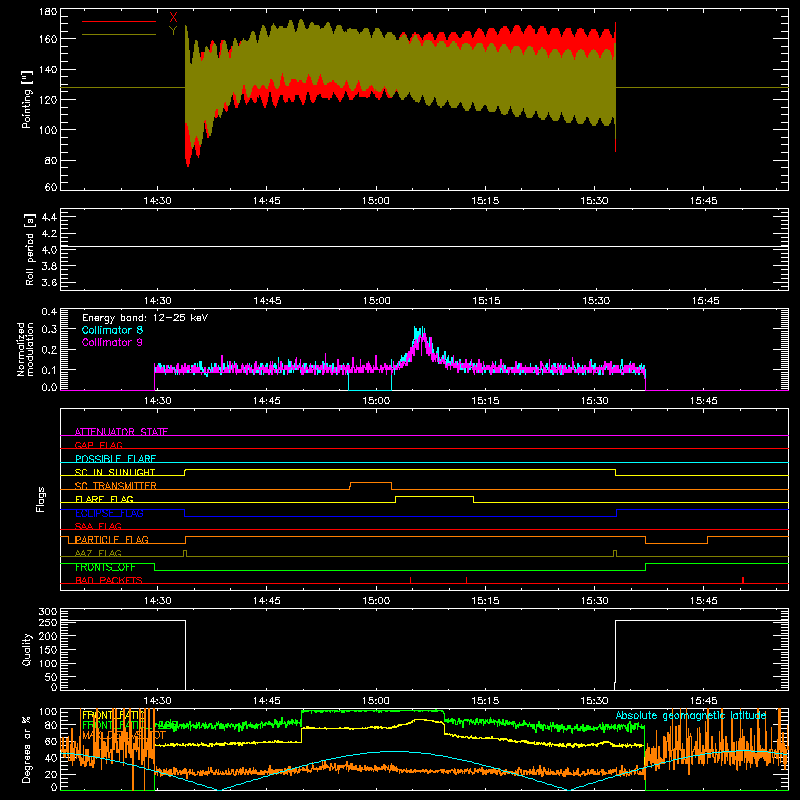Click the 250 value on the Quality axis
The width and height of the screenshot is (800, 800).
click(x=47, y=622)
